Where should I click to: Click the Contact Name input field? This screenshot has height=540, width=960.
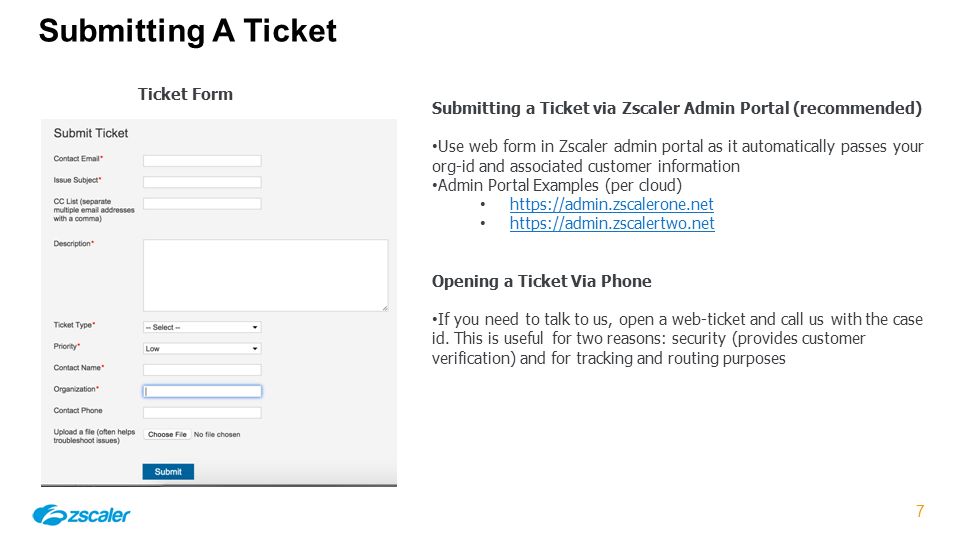tap(202, 370)
